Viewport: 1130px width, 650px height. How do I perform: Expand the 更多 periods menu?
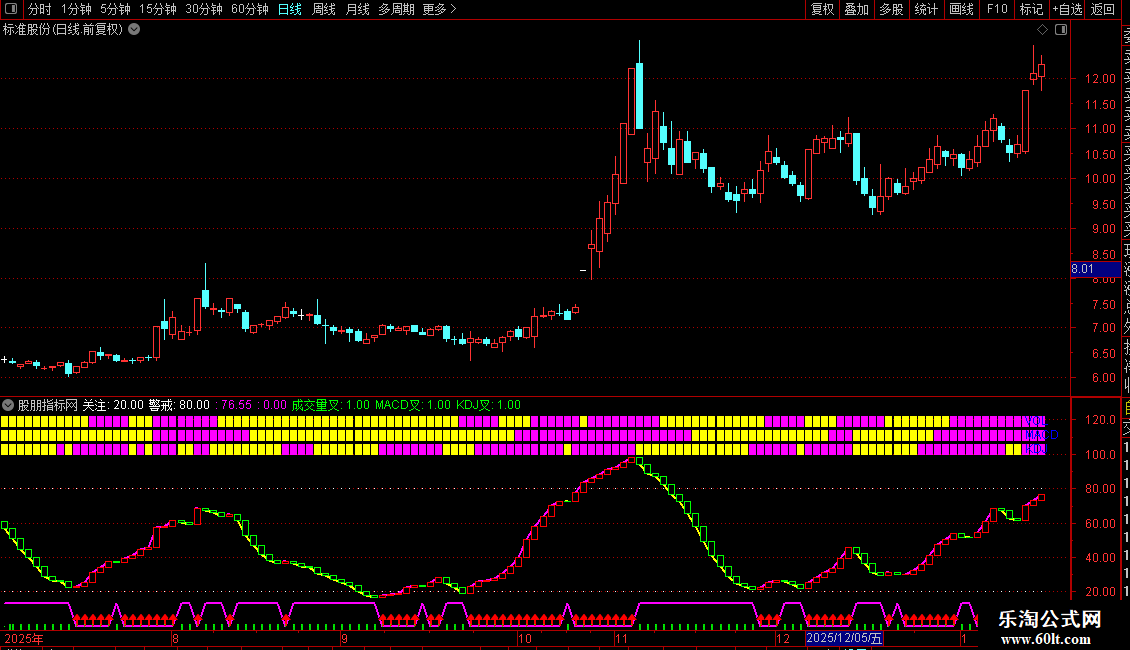439,9
